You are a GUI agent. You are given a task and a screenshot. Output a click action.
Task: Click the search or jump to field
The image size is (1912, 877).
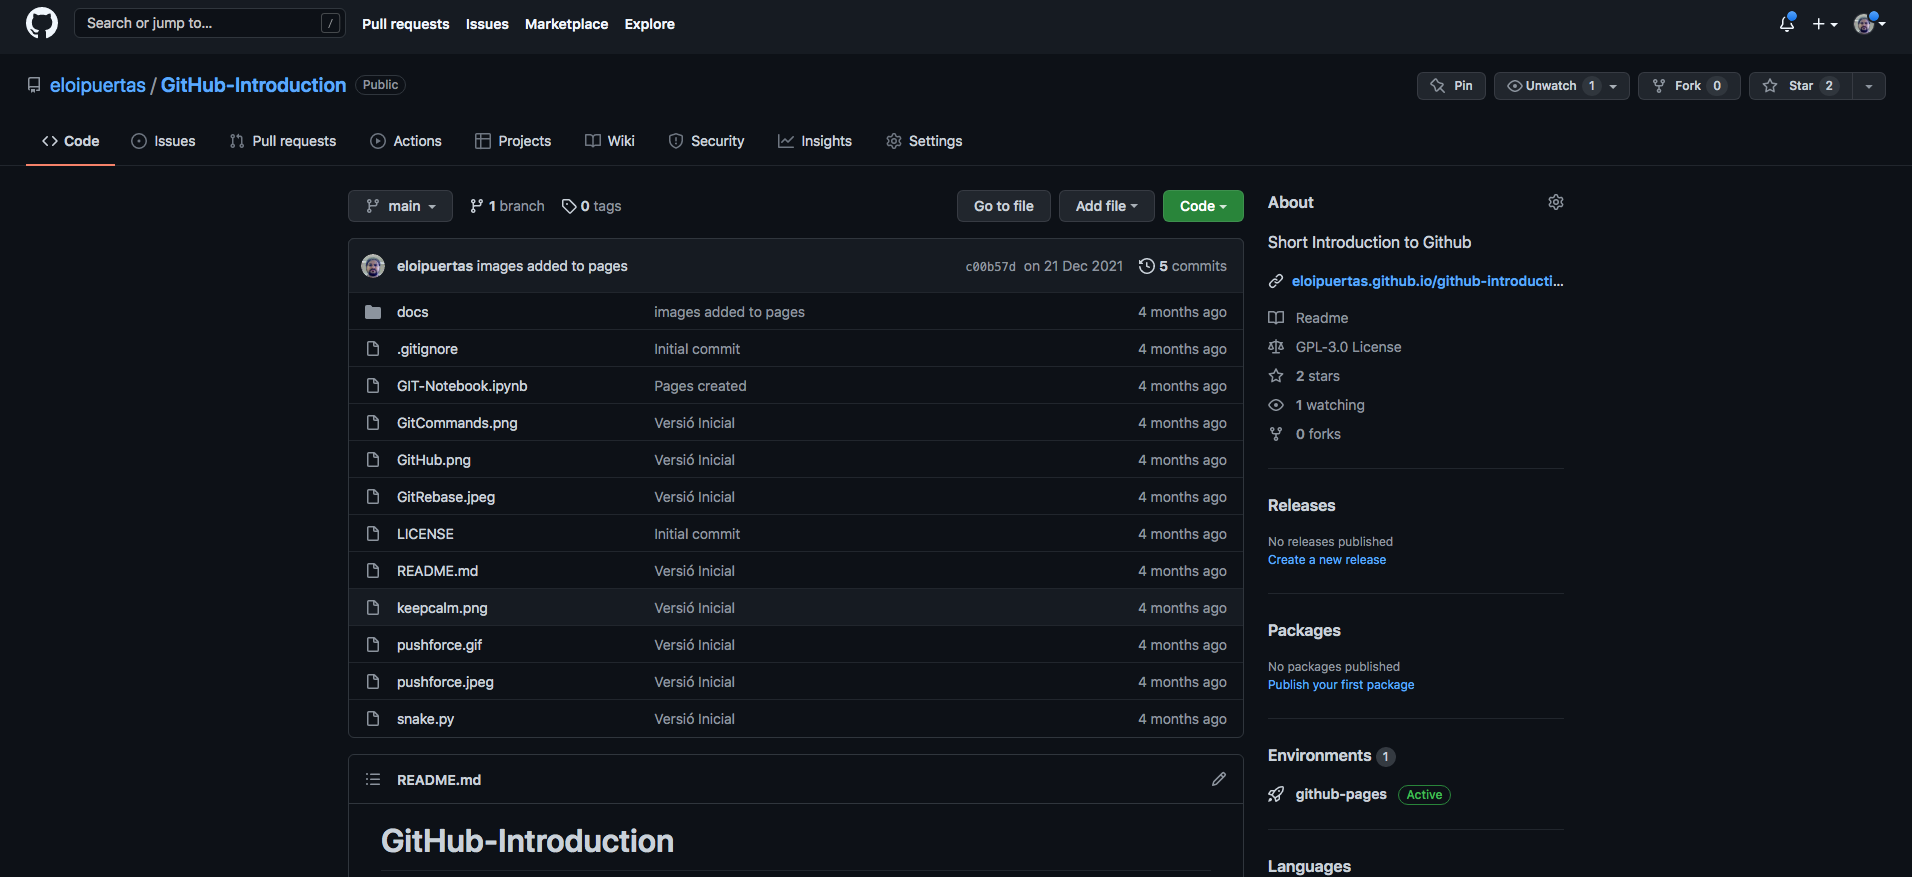(200, 23)
